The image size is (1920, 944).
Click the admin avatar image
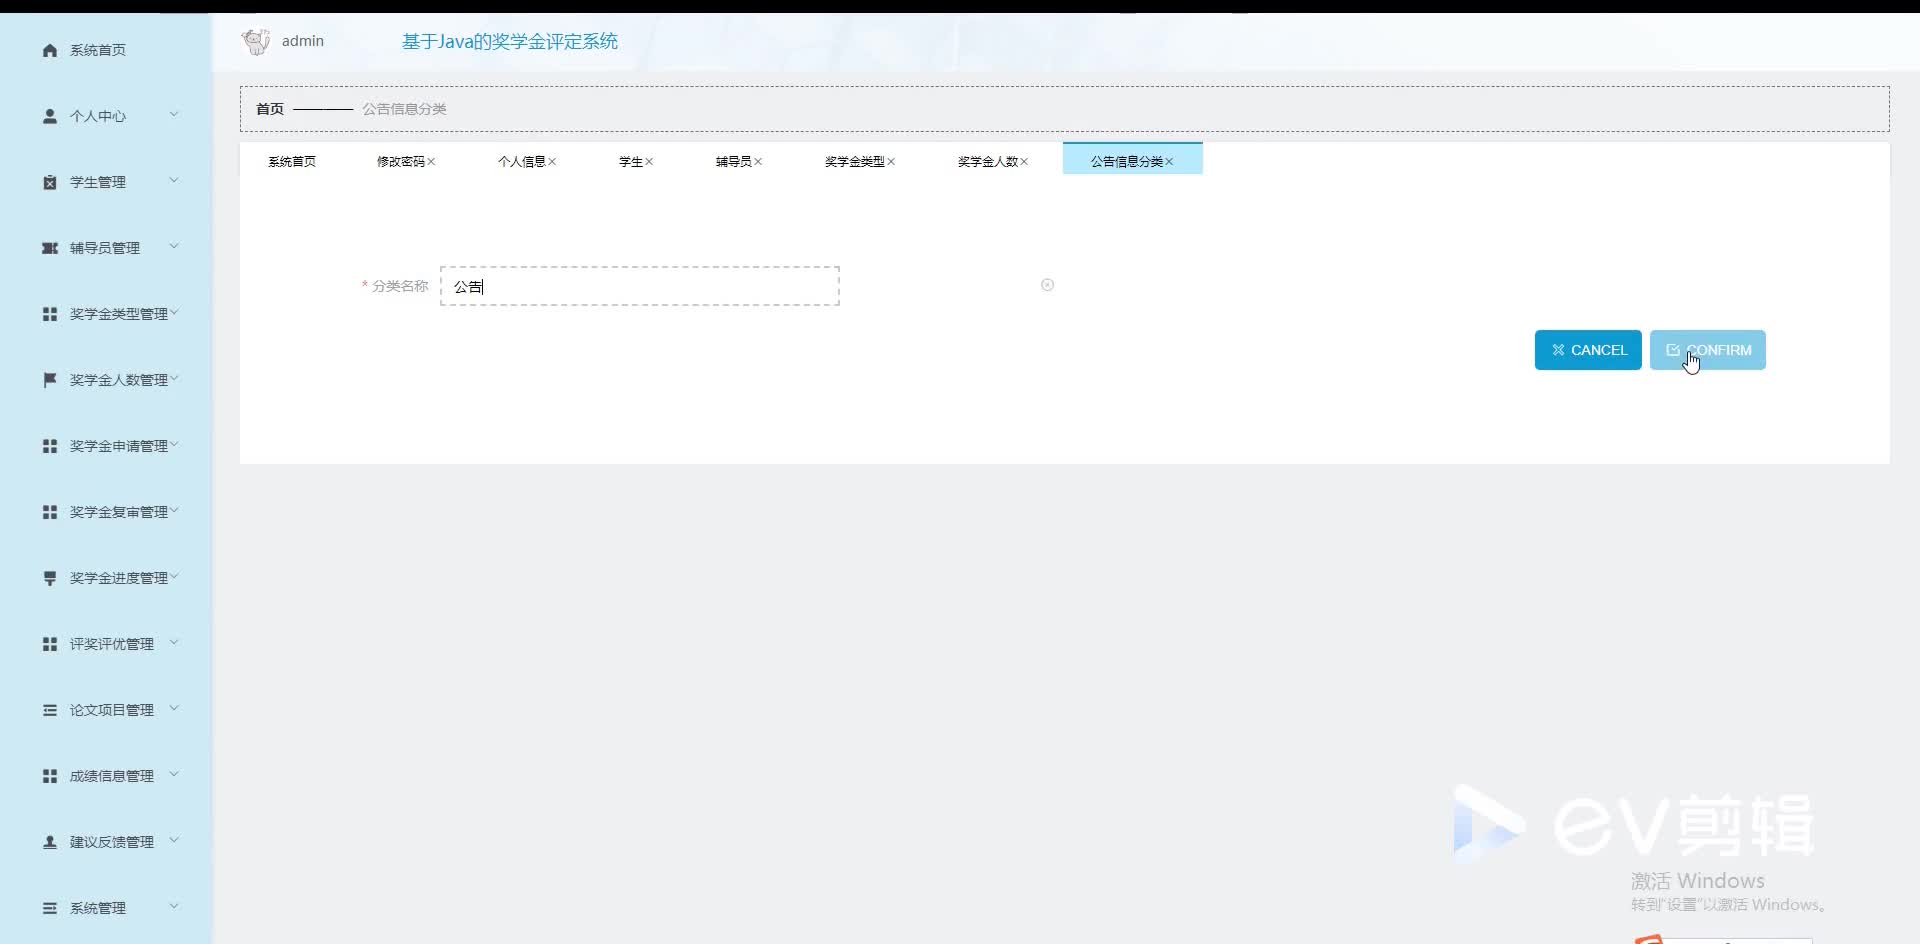(256, 41)
